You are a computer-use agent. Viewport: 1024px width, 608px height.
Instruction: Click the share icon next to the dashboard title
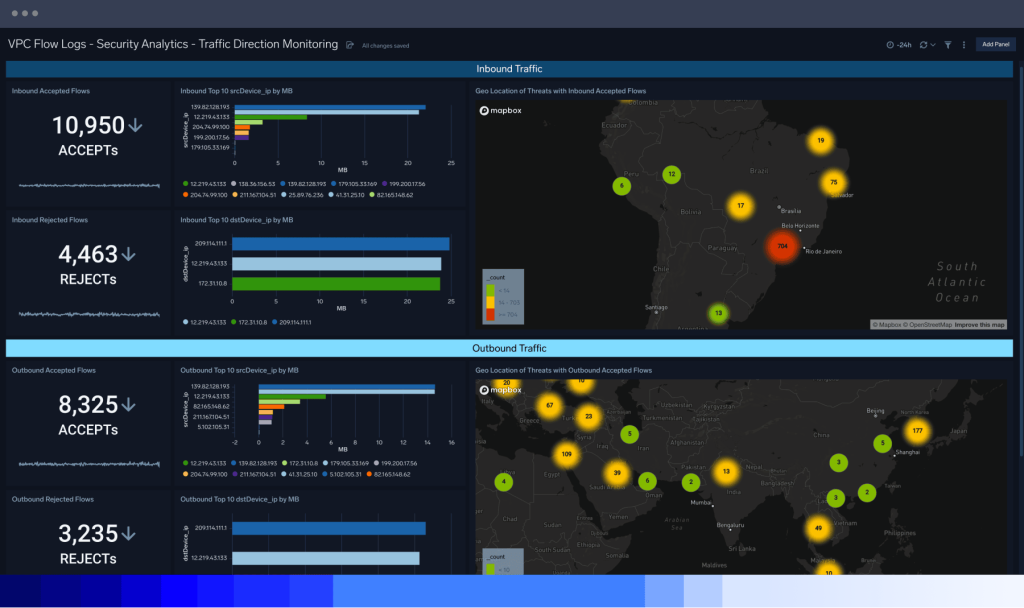click(x=348, y=44)
